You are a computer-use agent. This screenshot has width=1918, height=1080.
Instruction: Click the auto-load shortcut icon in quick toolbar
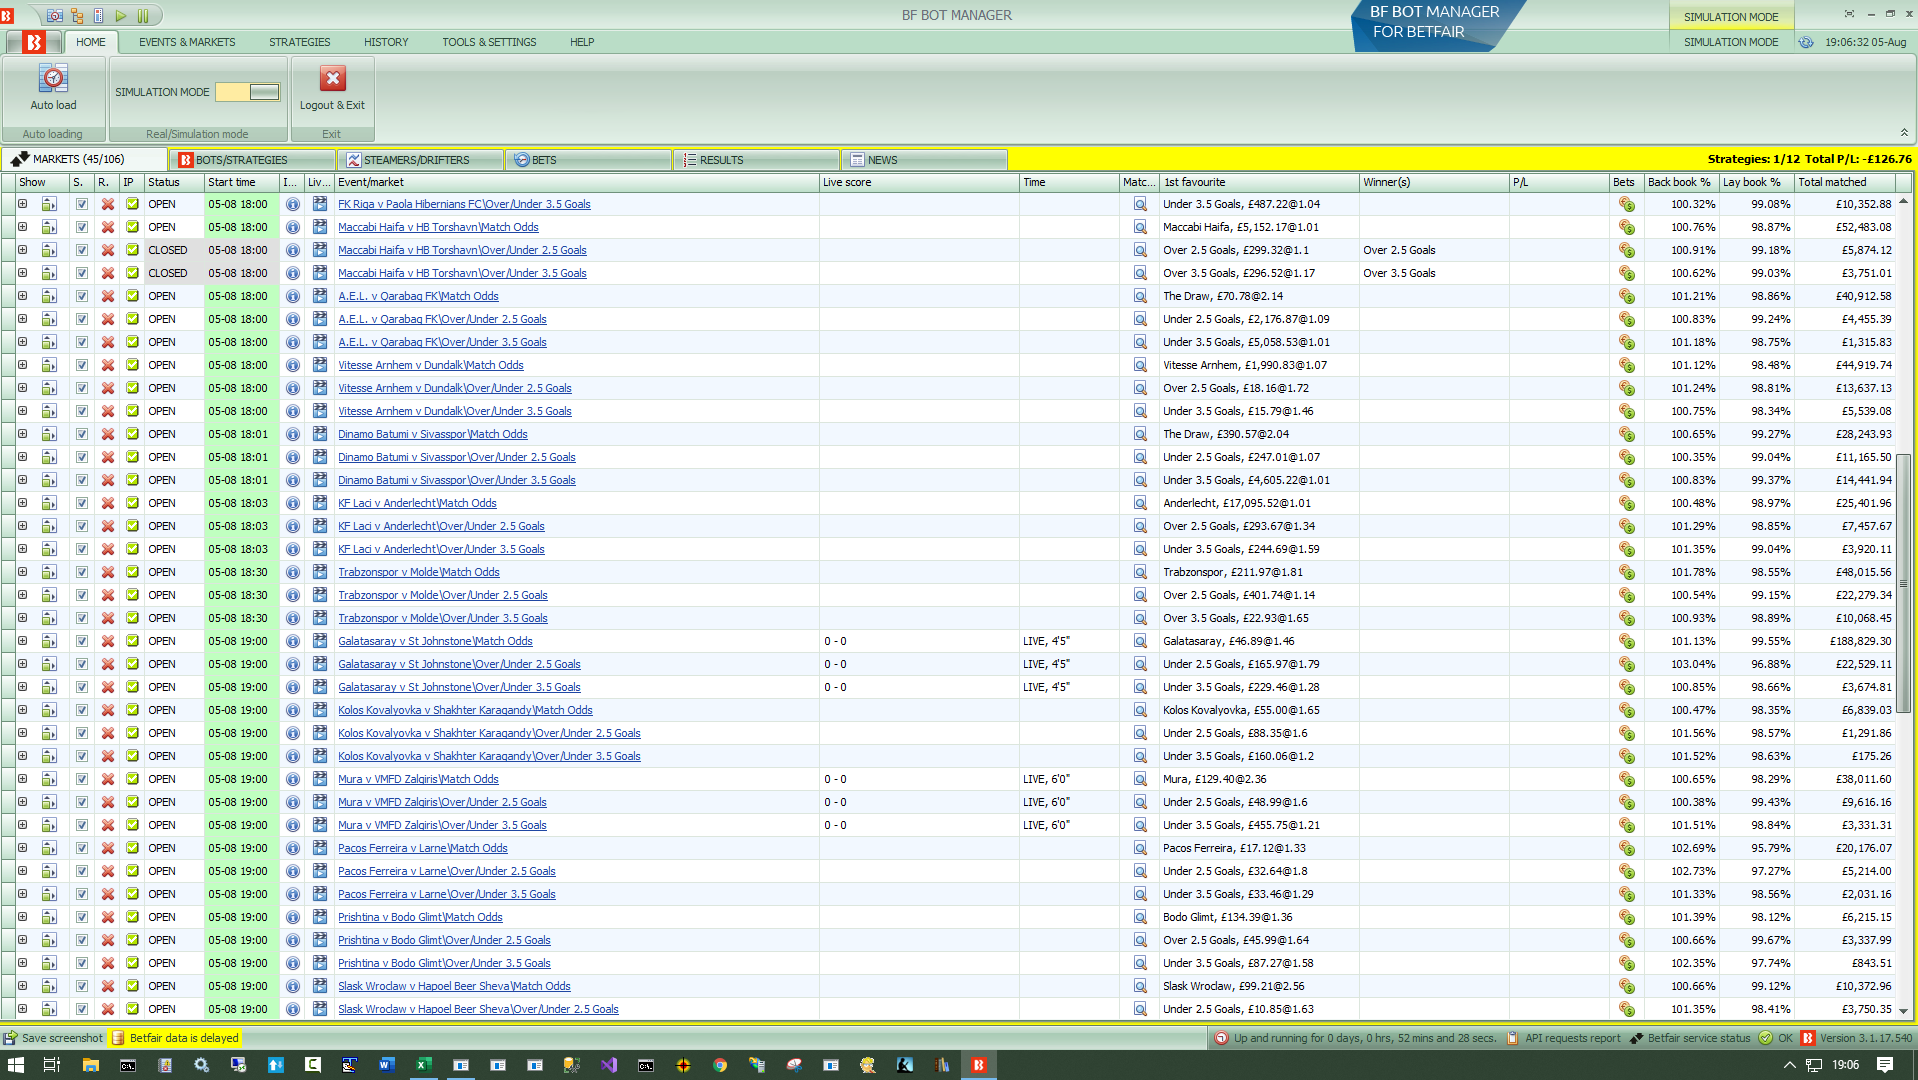(x=55, y=16)
